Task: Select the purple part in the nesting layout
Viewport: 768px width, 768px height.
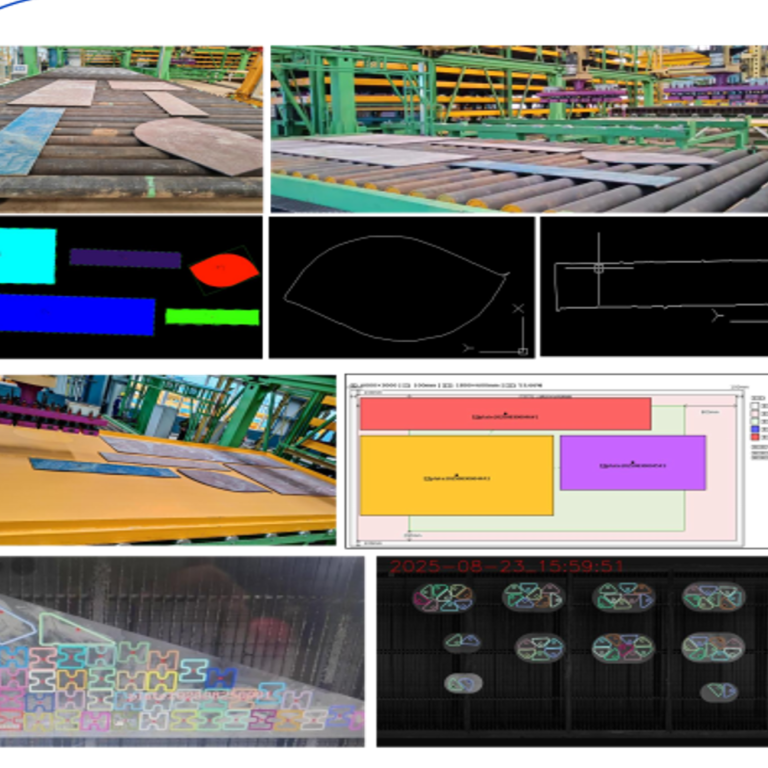Action: point(633,463)
